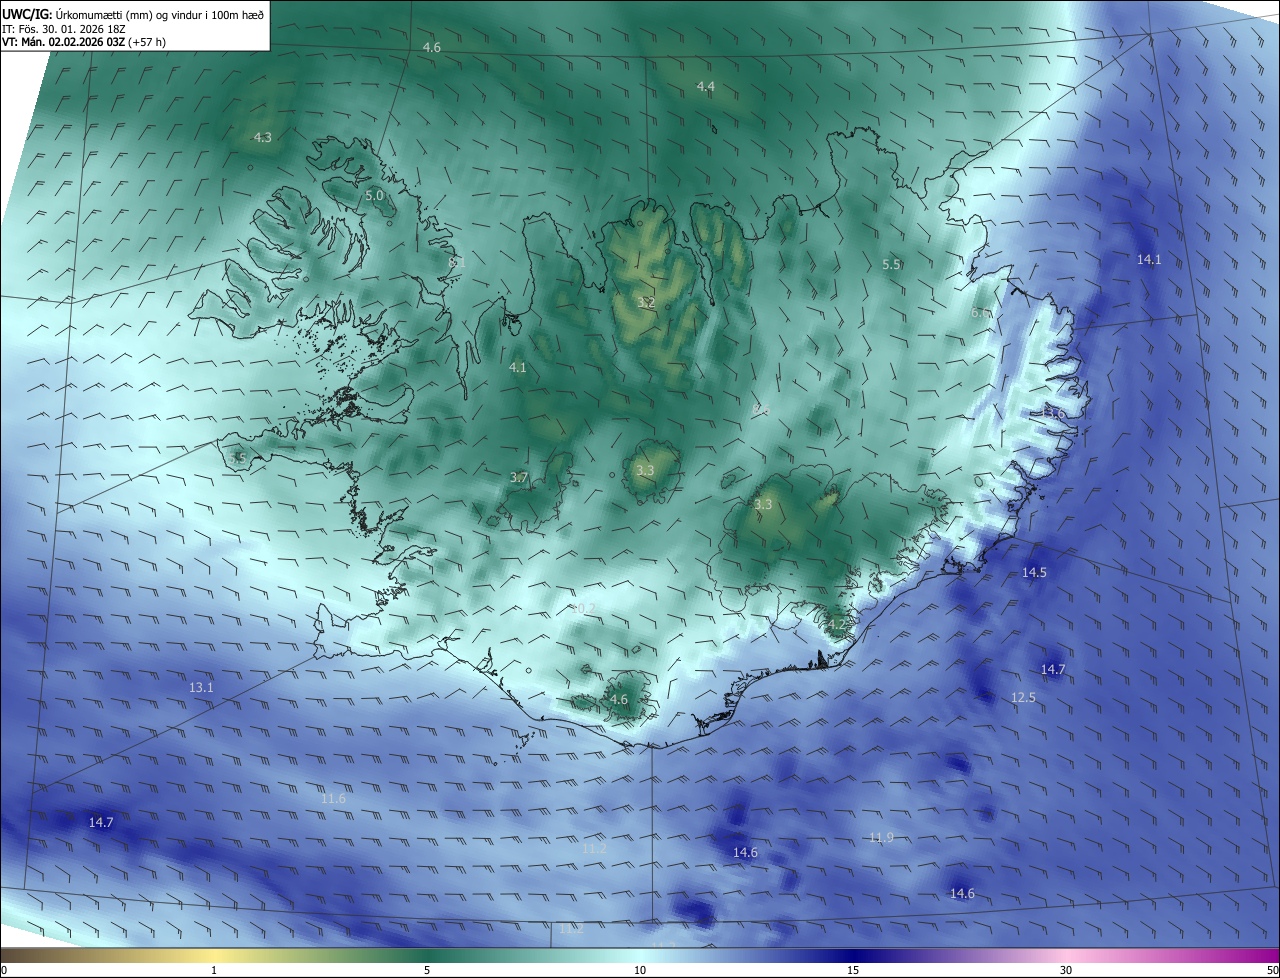Click the 11.9 value label
1280x978 pixels.
click(x=881, y=838)
